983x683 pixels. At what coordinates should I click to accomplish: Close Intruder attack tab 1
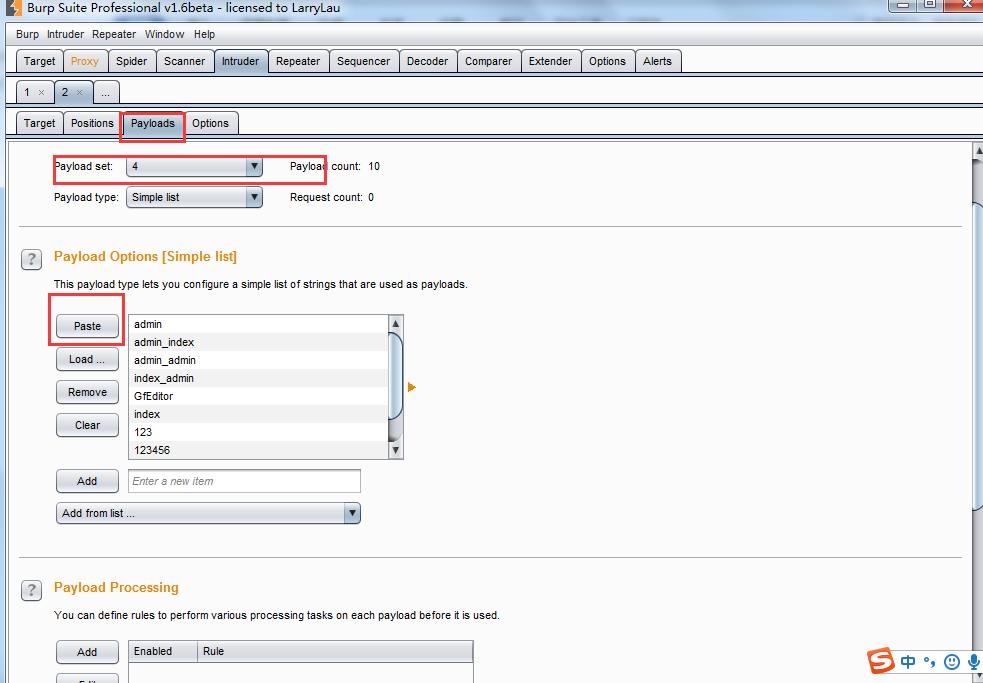[x=41, y=93]
